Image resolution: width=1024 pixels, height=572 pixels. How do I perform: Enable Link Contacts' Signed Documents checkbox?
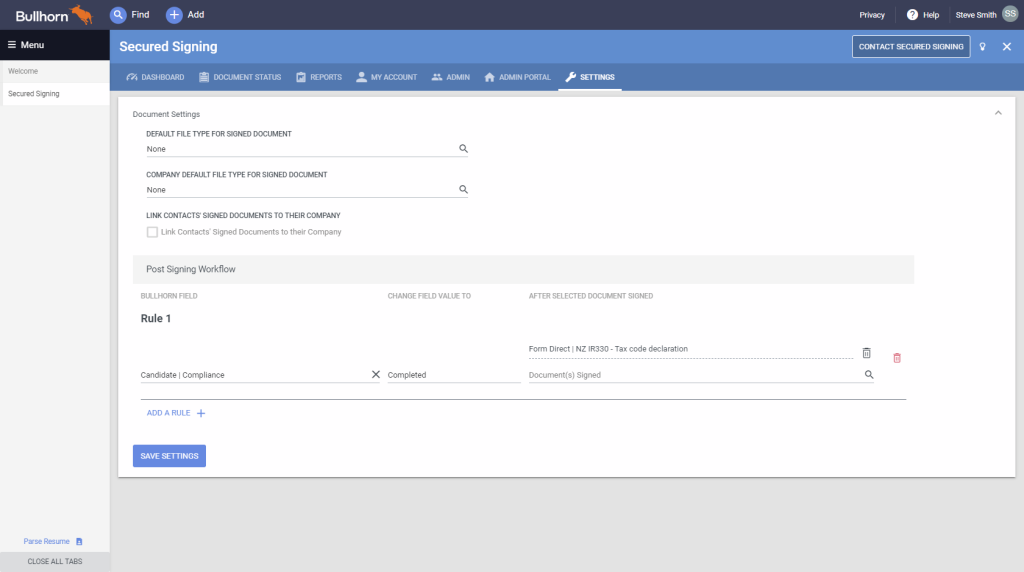152,232
